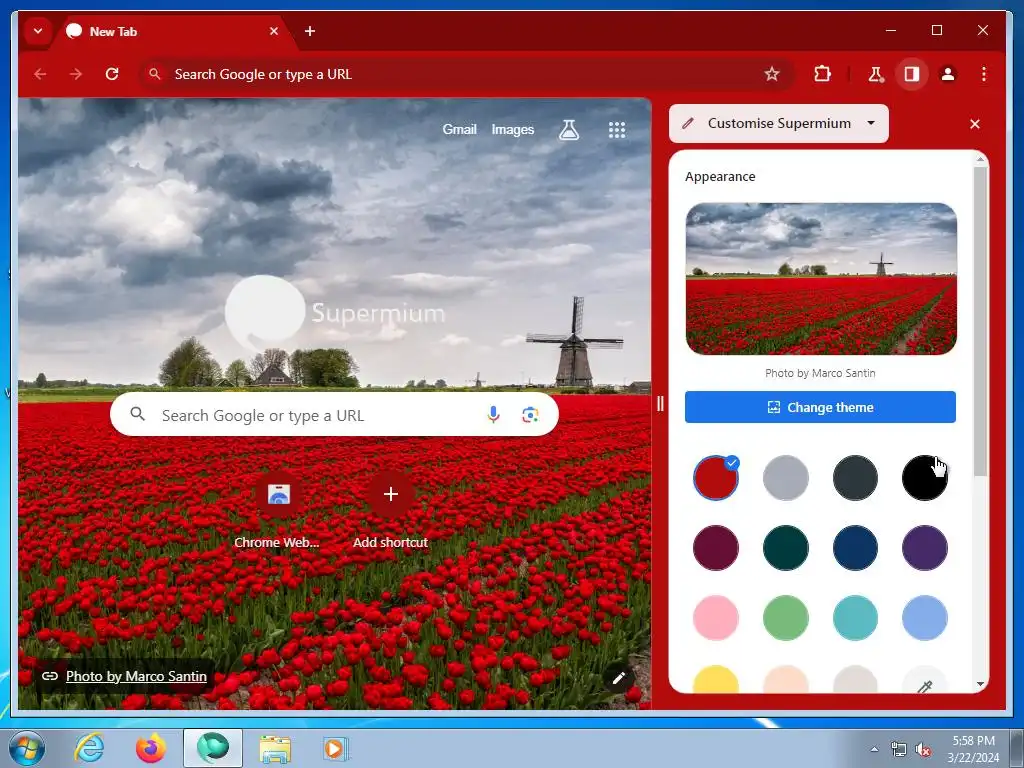Select the dark teal color swatch
Screen dimensions: 1024x768
[x=786, y=548]
